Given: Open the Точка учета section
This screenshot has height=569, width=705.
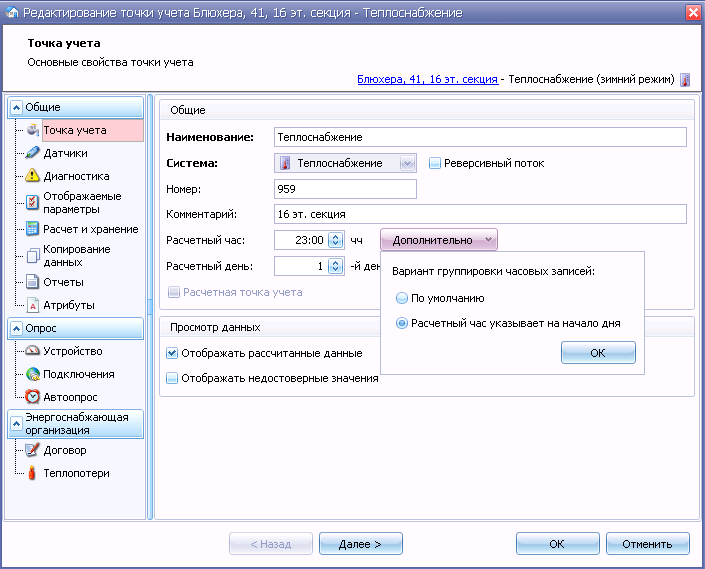Looking at the screenshot, I should (93, 130).
